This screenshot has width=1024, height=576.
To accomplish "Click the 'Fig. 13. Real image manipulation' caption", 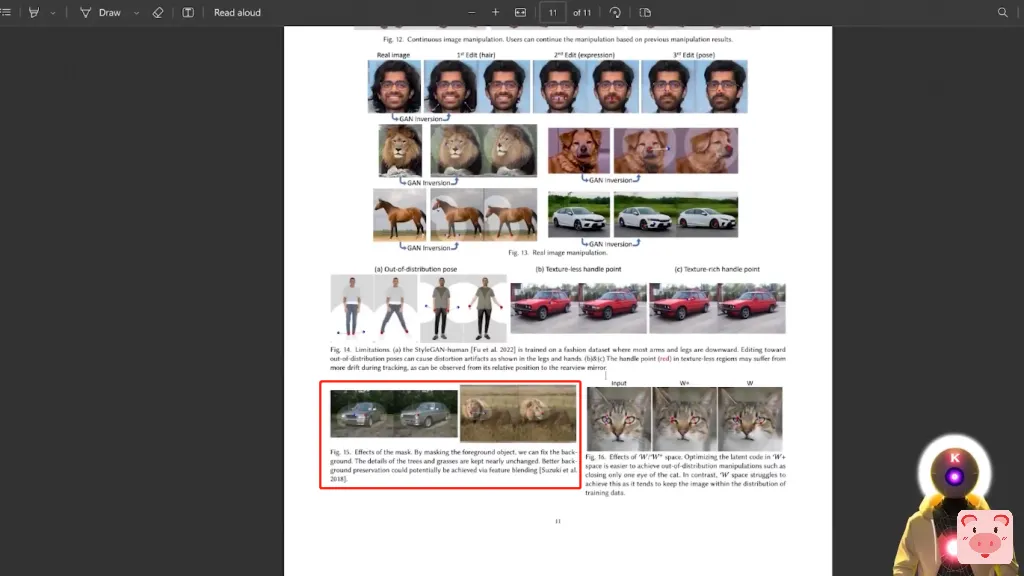I will [558, 252].
